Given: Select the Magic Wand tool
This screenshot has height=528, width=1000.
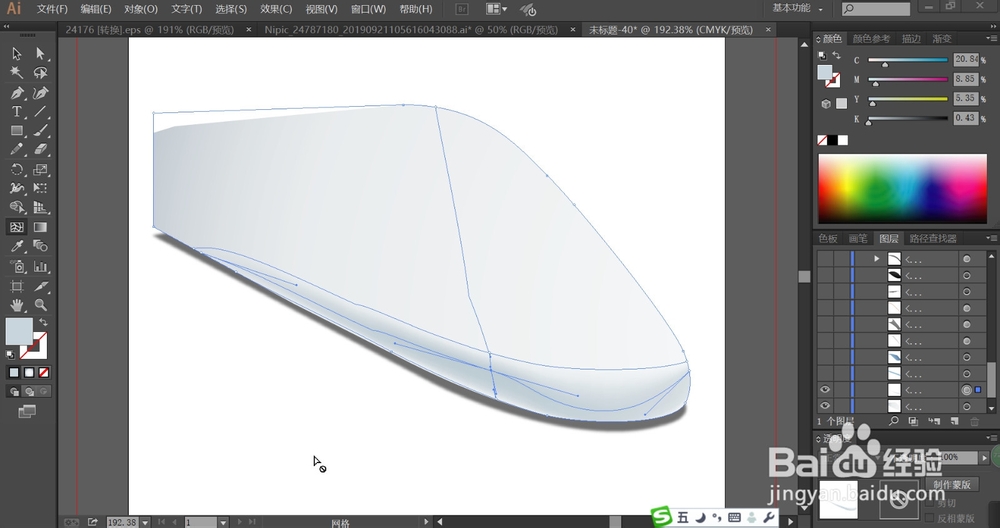Looking at the screenshot, I should (x=17, y=73).
